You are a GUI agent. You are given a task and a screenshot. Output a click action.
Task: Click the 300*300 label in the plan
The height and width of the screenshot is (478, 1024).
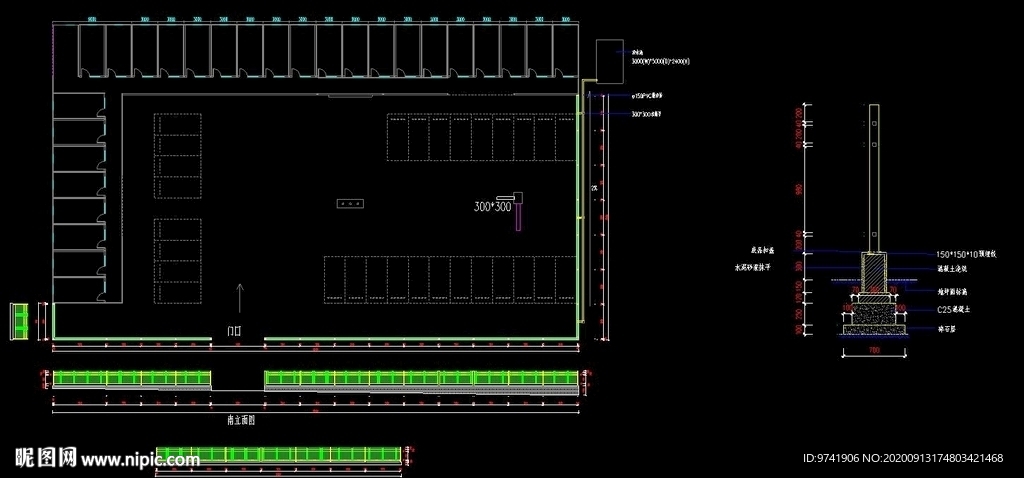(x=493, y=207)
